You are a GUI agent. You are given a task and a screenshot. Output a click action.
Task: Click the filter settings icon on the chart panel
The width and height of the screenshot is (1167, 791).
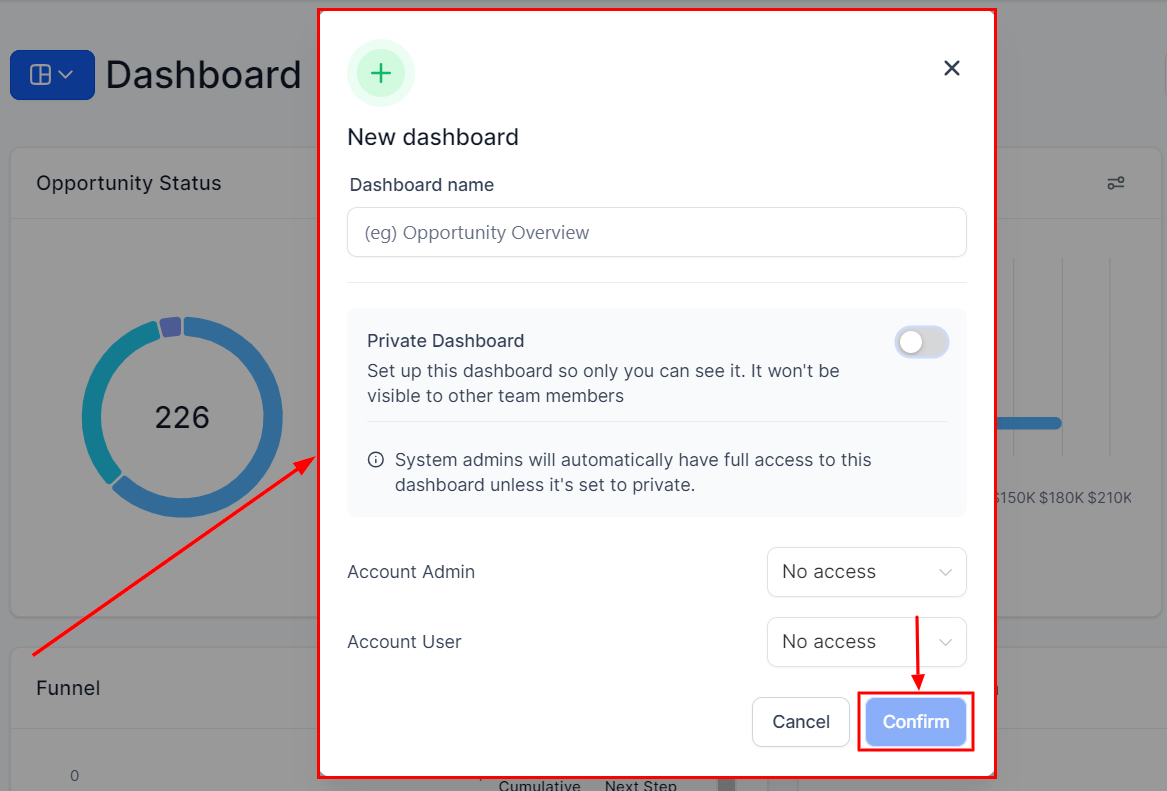[1116, 183]
